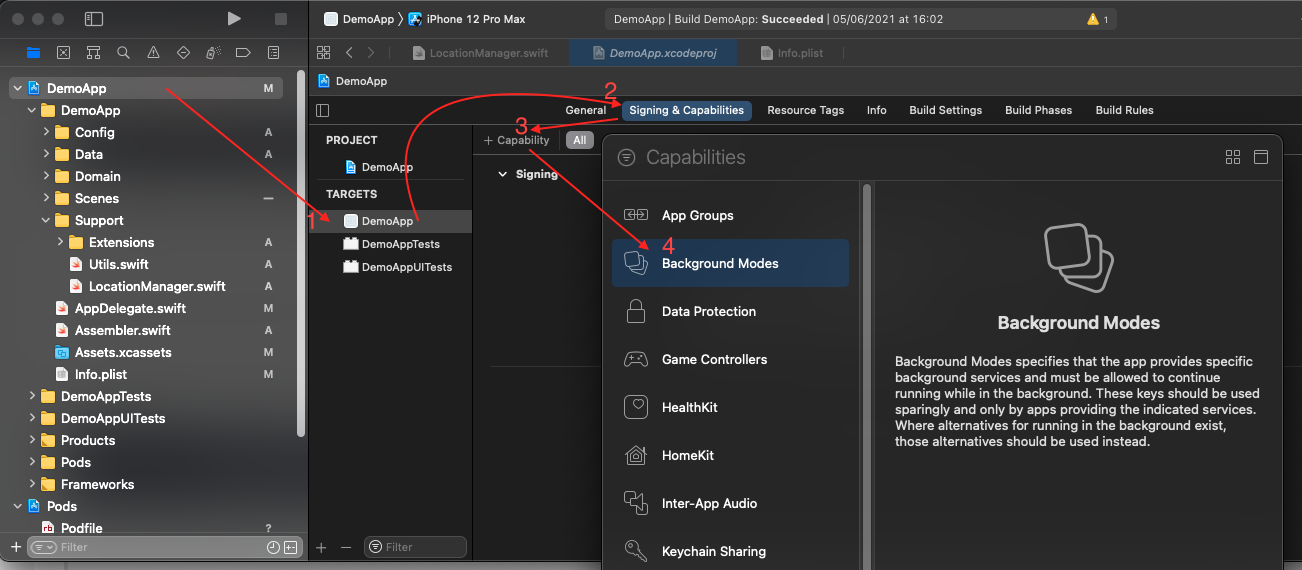This screenshot has width=1302, height=570.
Task: Remove target with minus icon
Action: [x=346, y=547]
